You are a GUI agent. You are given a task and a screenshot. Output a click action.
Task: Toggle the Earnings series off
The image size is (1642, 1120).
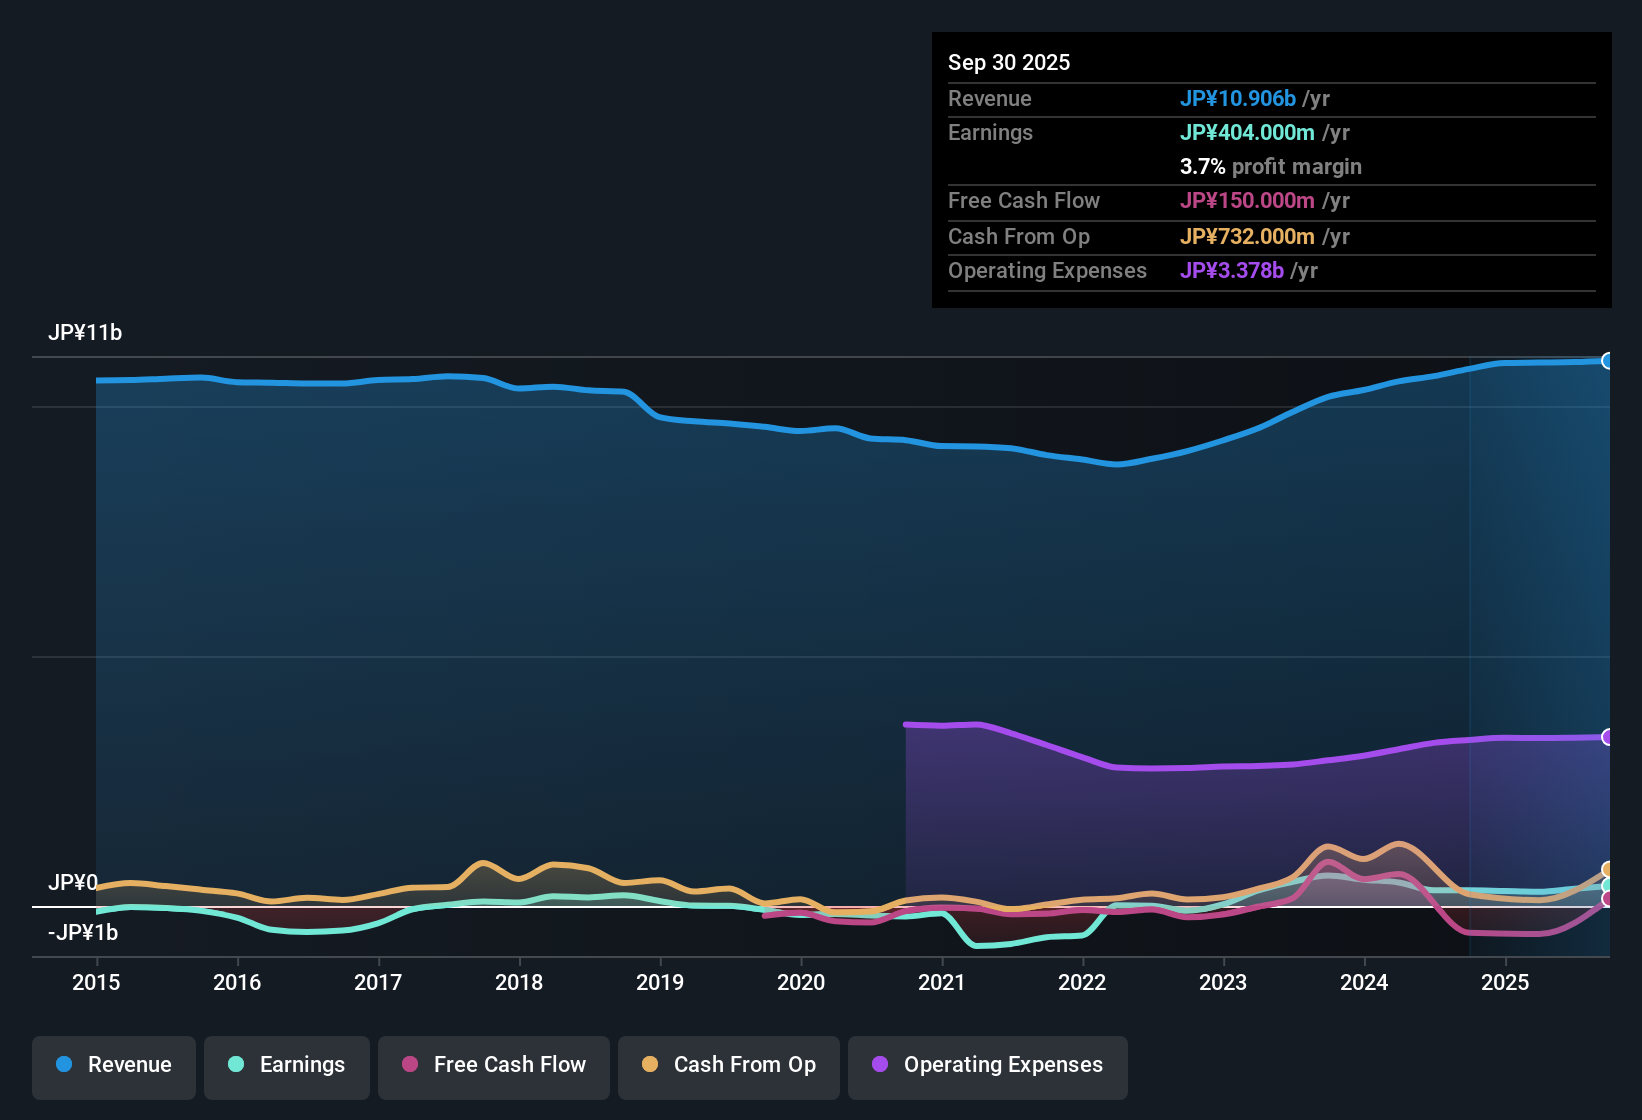286,1065
